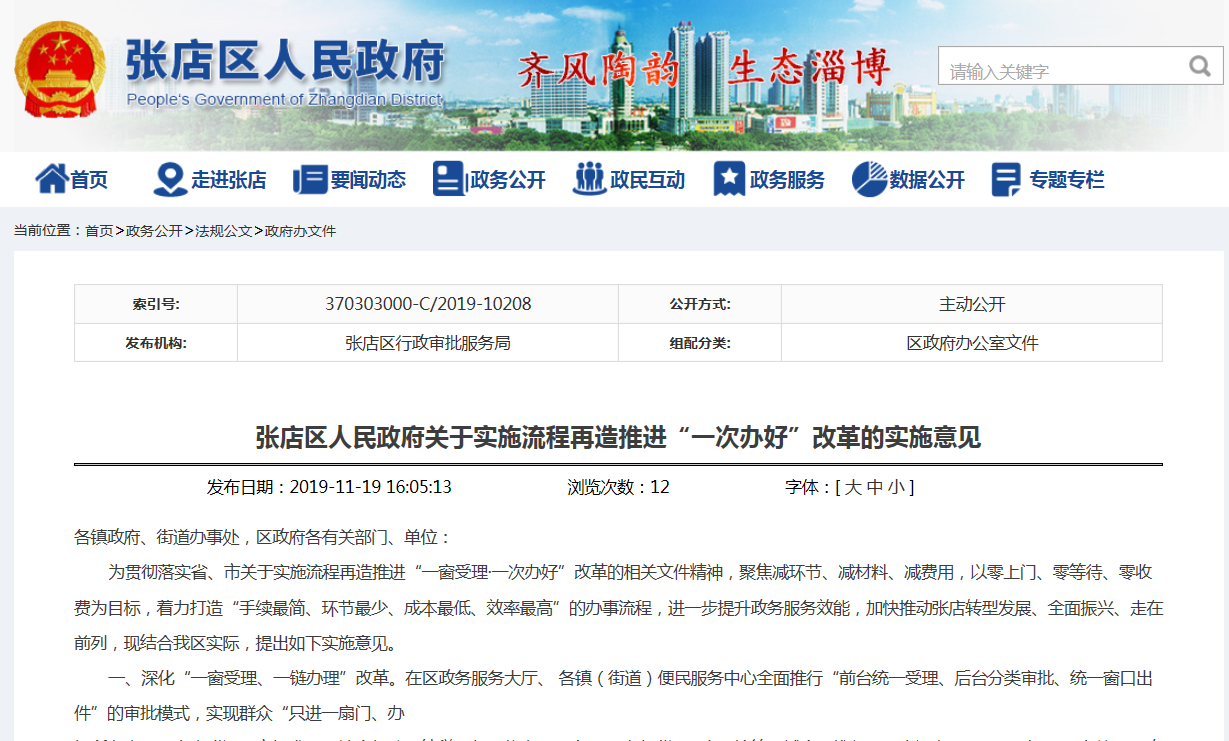The height and width of the screenshot is (741, 1229).
Task: Set font size to 大
Action: (x=852, y=487)
